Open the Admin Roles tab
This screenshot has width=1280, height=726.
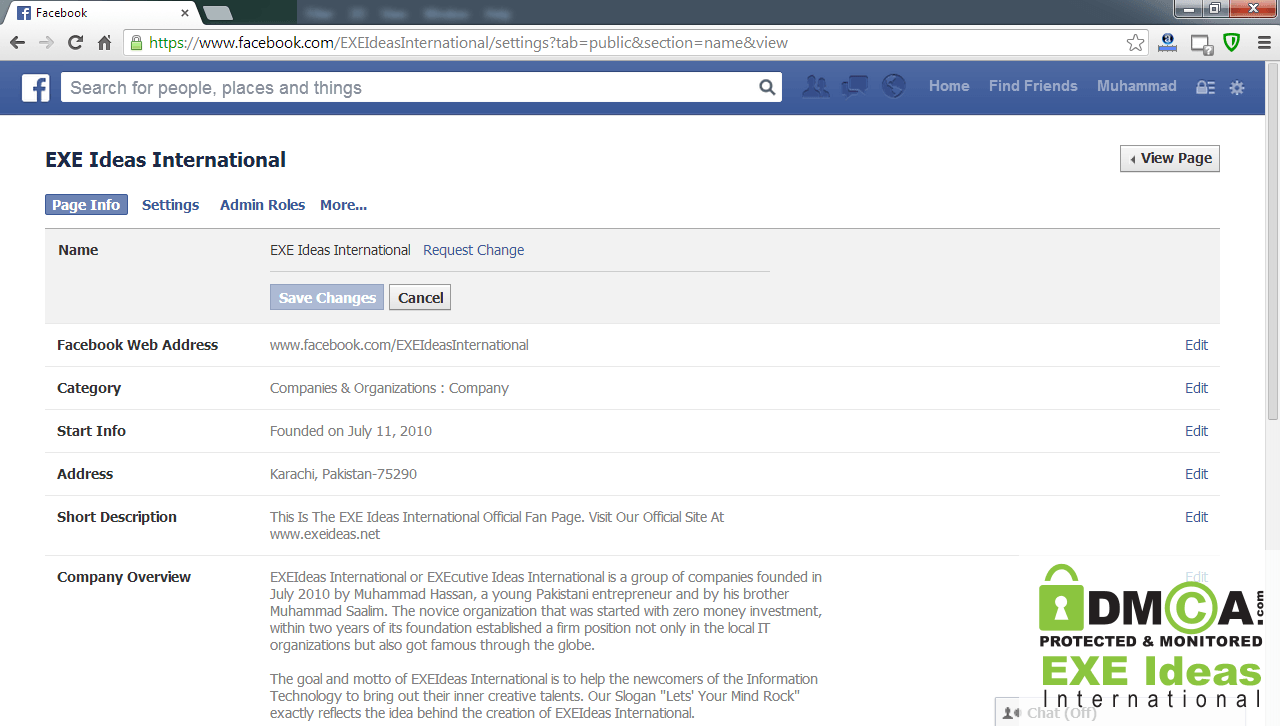point(262,205)
